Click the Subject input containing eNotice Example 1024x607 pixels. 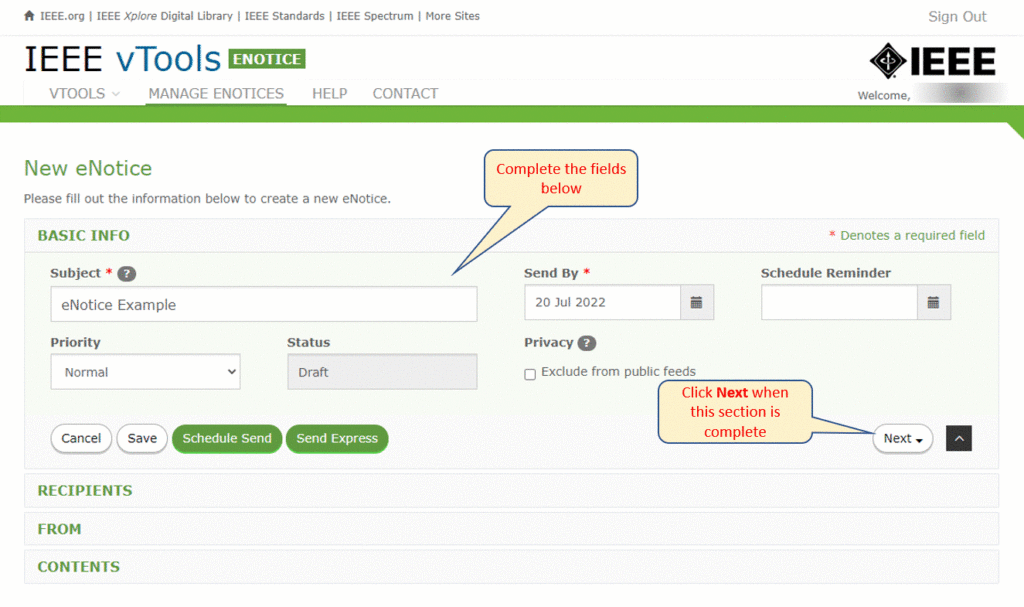[x=263, y=304]
